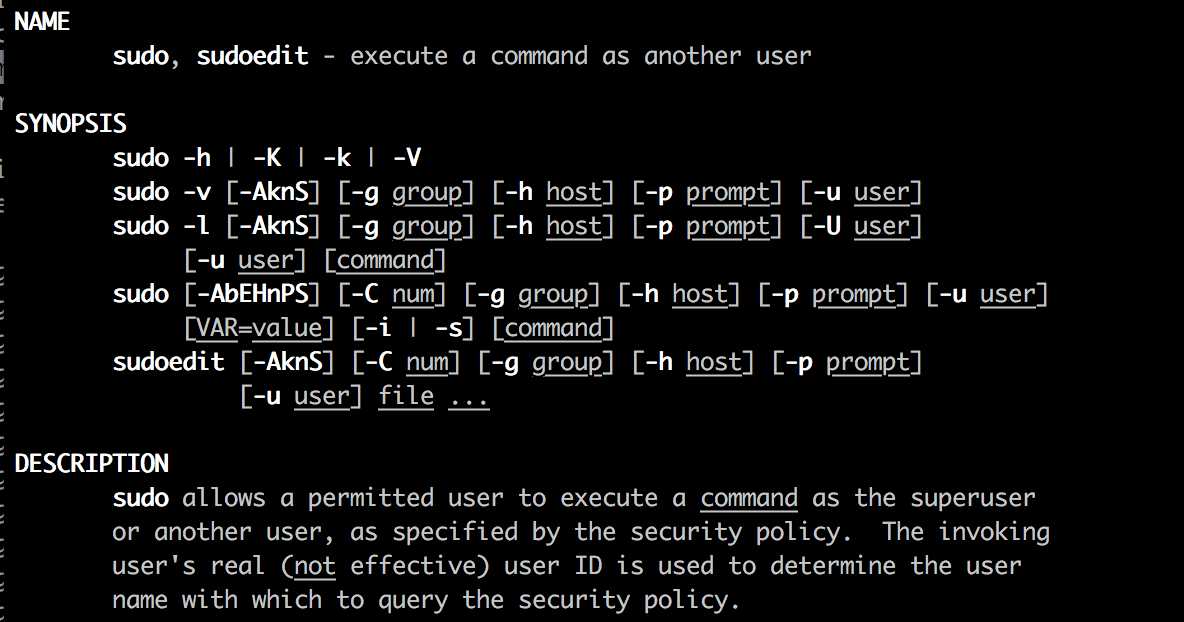
Task: Click the SYNOPSIS section heading
Action: 70,124
